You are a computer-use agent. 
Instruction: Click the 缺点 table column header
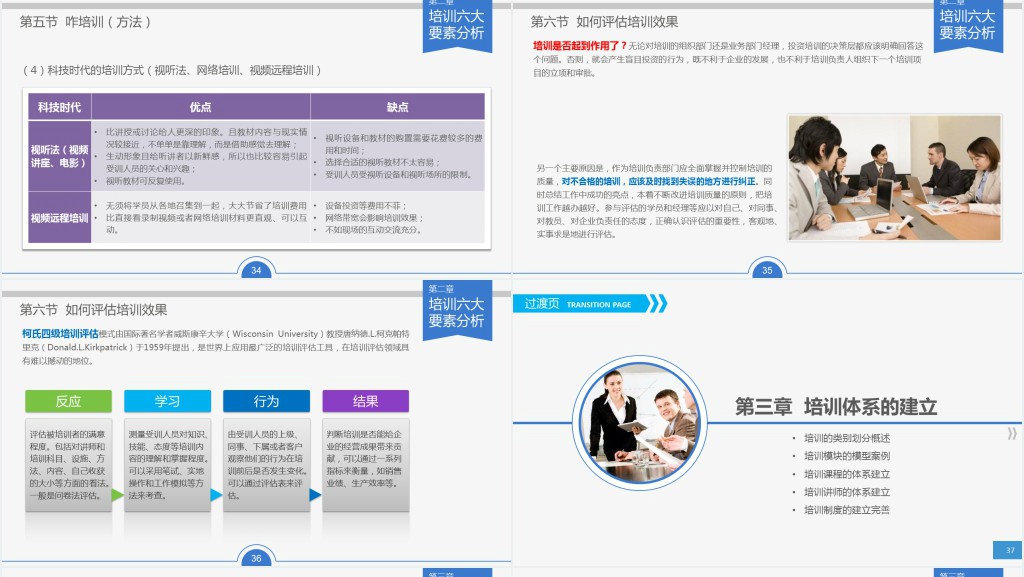click(398, 107)
